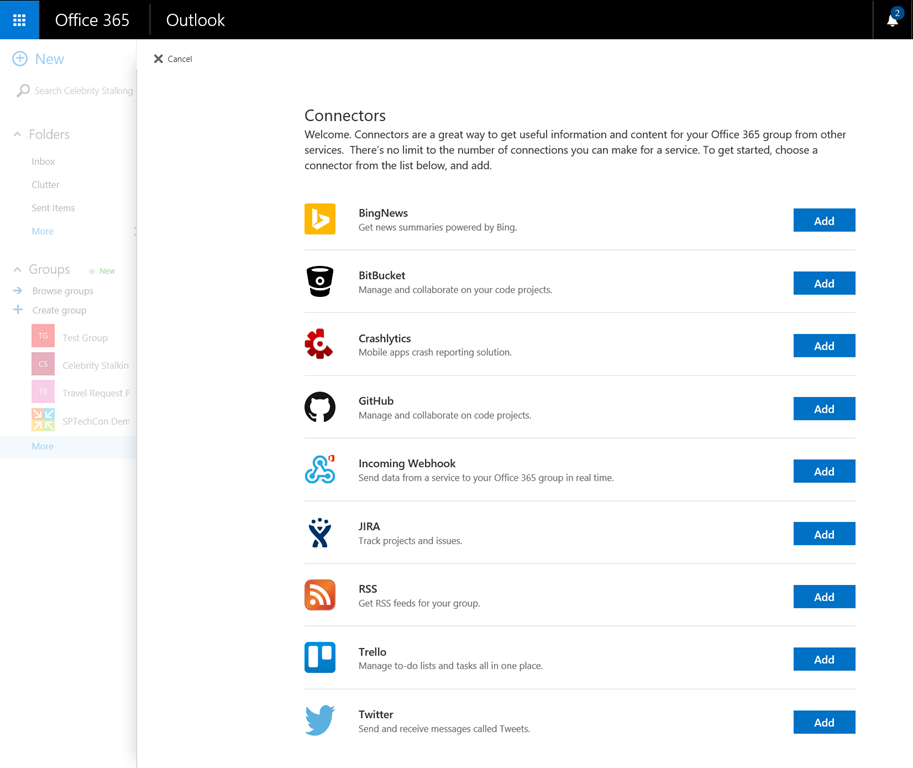
Task: Add the GitHub connector
Action: point(824,409)
